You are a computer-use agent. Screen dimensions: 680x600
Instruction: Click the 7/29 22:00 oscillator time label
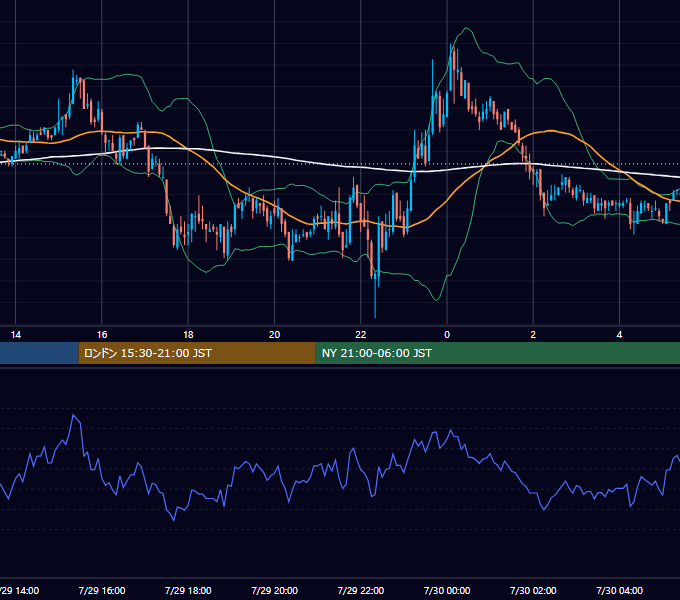pyautogui.click(x=361, y=590)
